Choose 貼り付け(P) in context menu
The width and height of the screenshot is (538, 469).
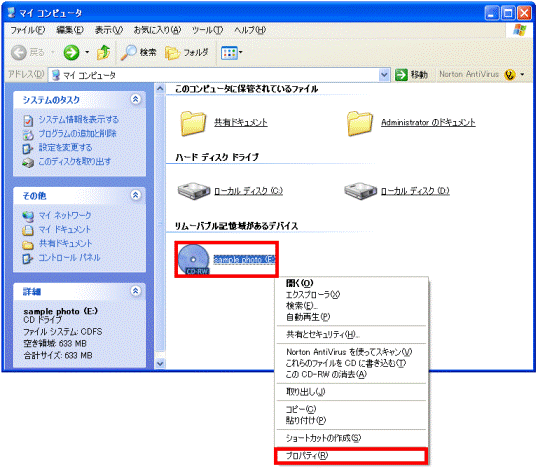tap(351, 420)
